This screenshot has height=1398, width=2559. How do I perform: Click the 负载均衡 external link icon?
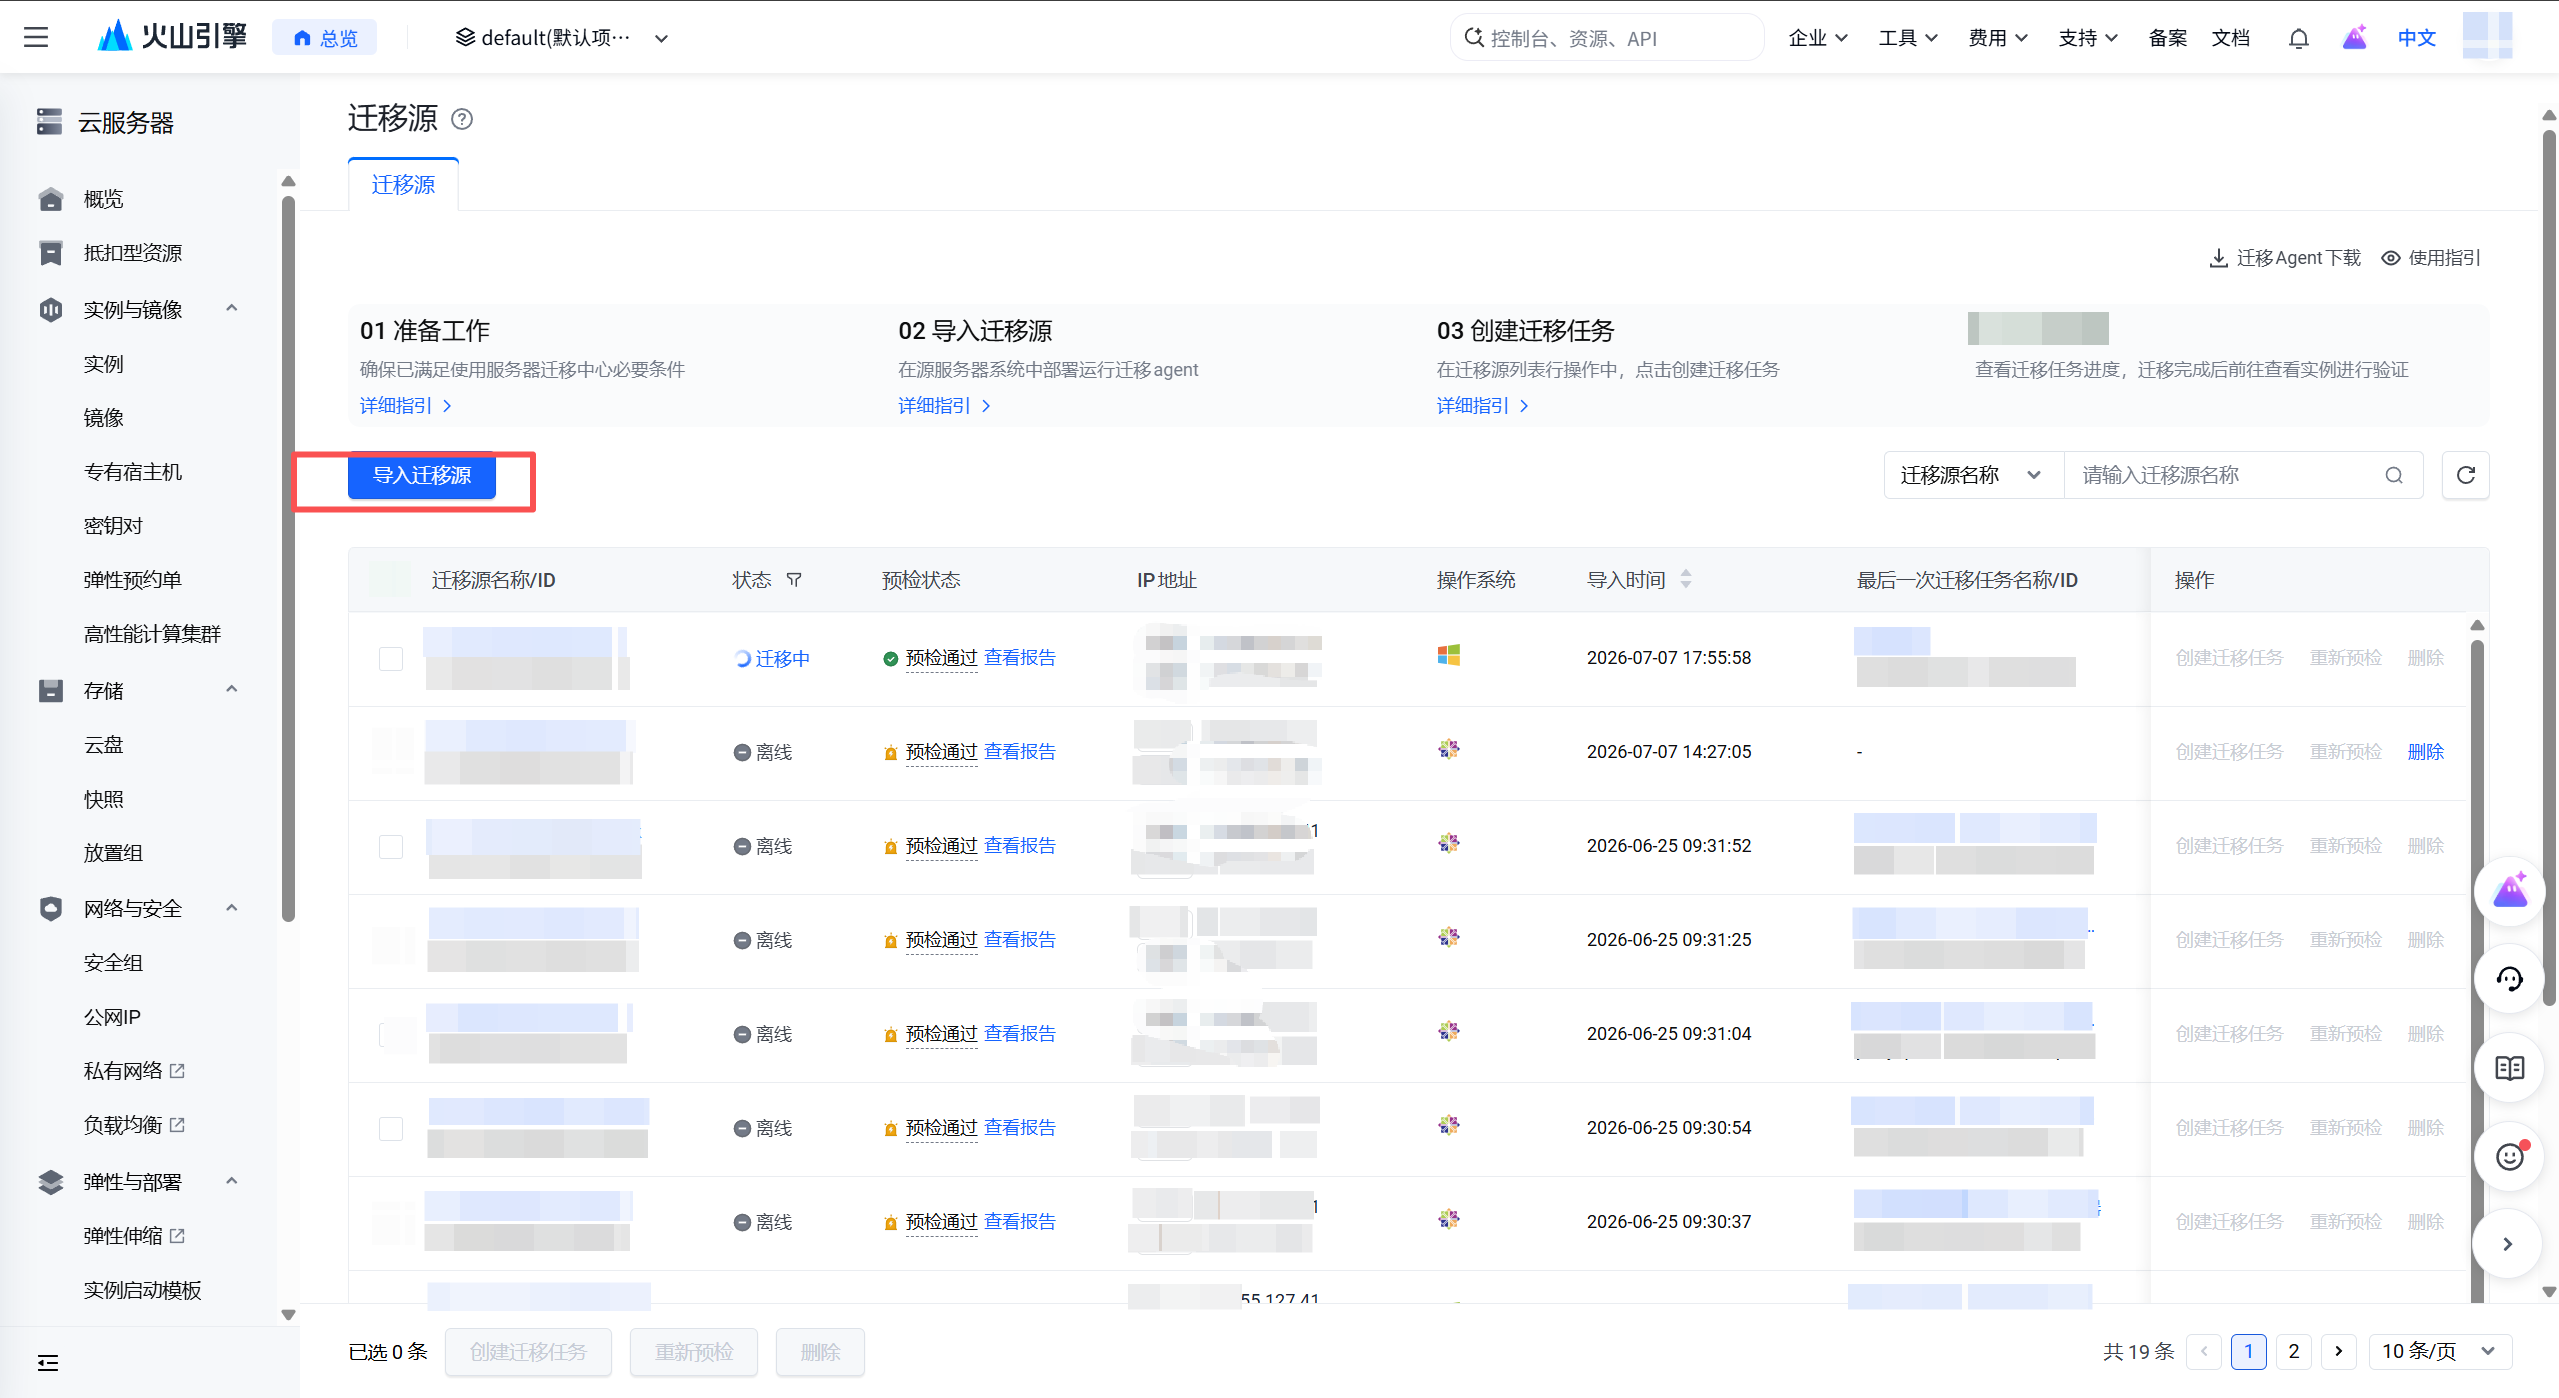click(177, 1125)
